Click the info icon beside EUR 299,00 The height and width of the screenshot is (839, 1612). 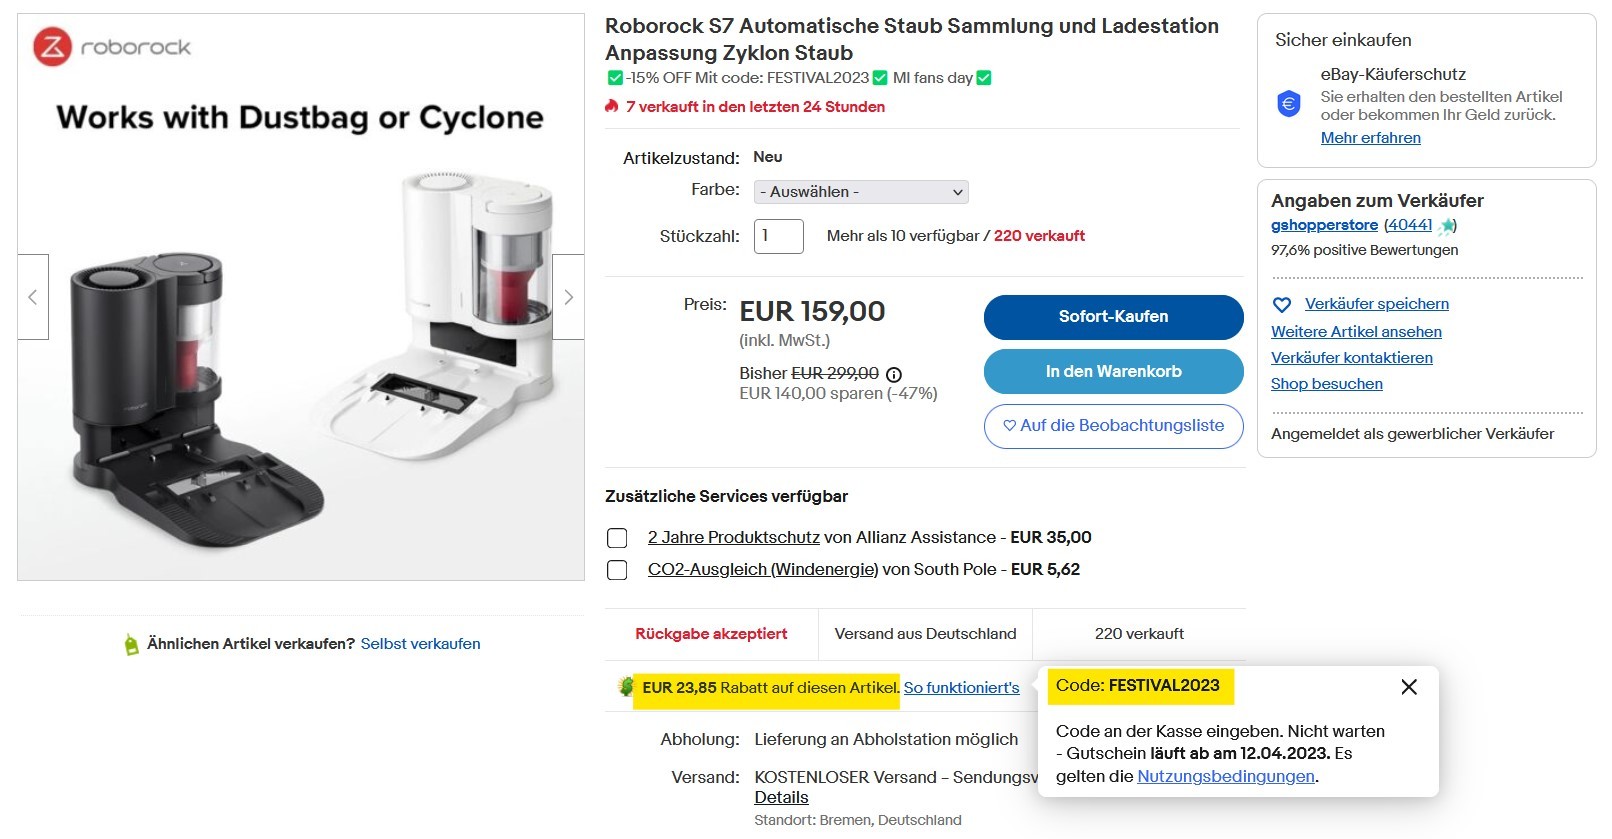pyautogui.click(x=894, y=374)
